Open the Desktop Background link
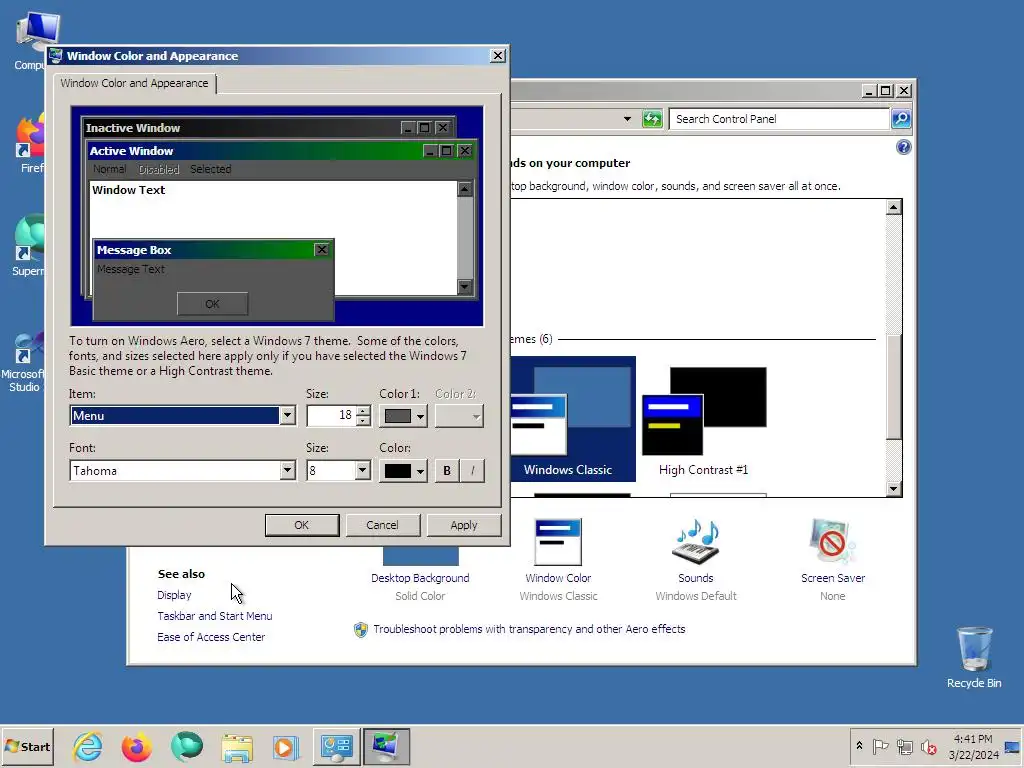The height and width of the screenshot is (768, 1024). tap(420, 578)
